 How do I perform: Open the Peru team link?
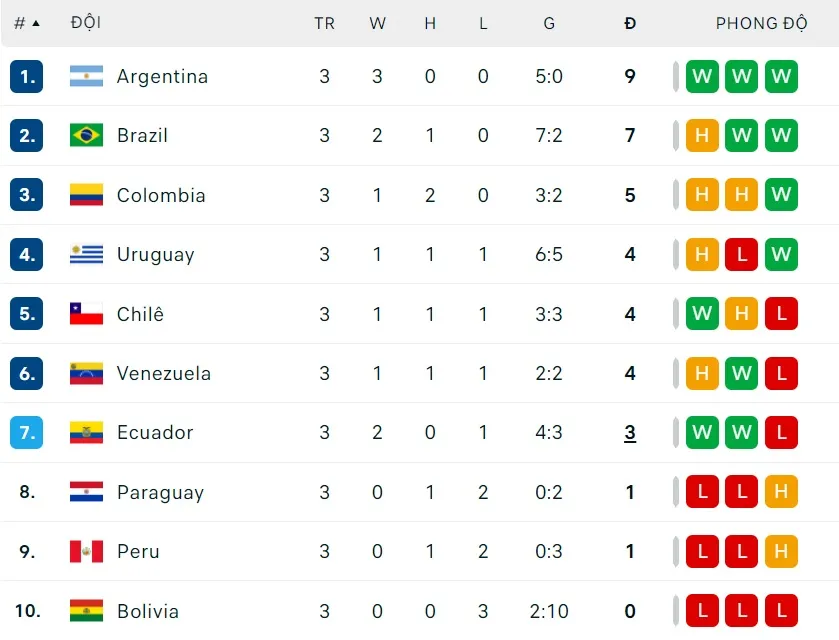[138, 551]
